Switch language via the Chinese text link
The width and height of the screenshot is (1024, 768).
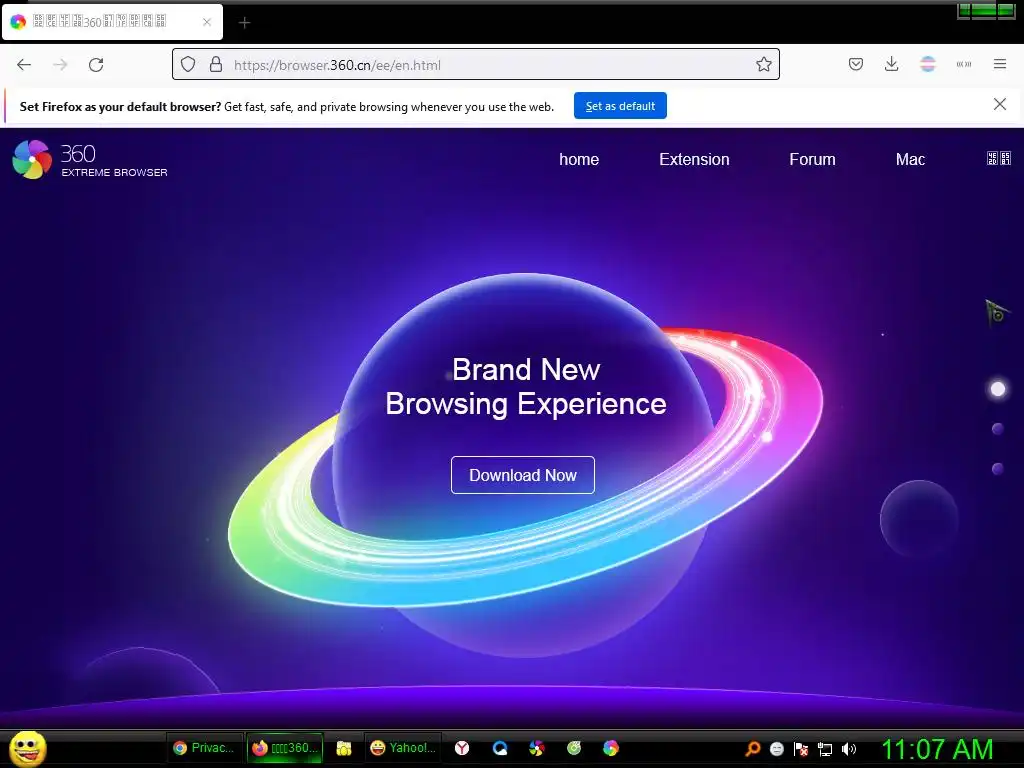[999, 159]
